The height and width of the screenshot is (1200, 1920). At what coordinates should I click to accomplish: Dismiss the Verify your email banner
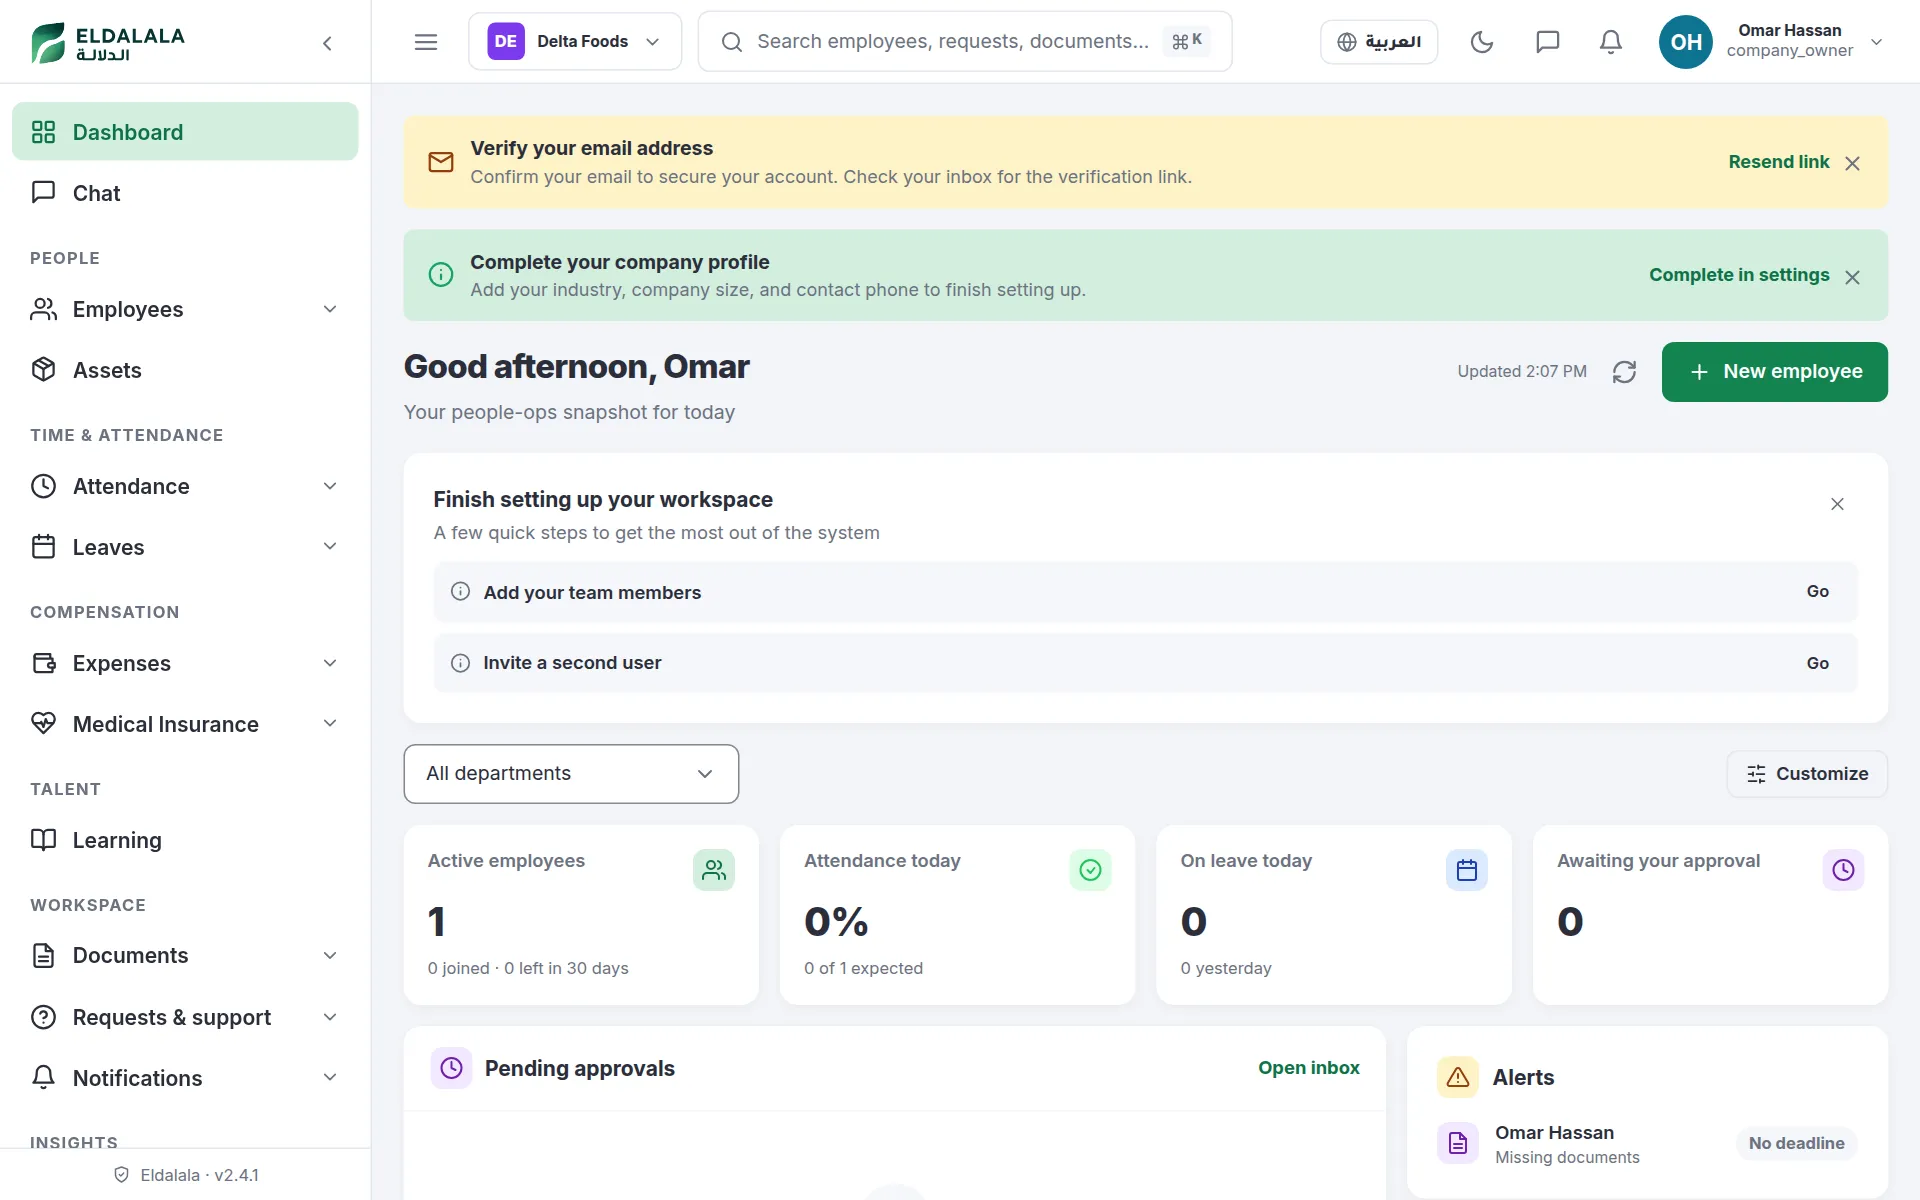(x=1852, y=163)
